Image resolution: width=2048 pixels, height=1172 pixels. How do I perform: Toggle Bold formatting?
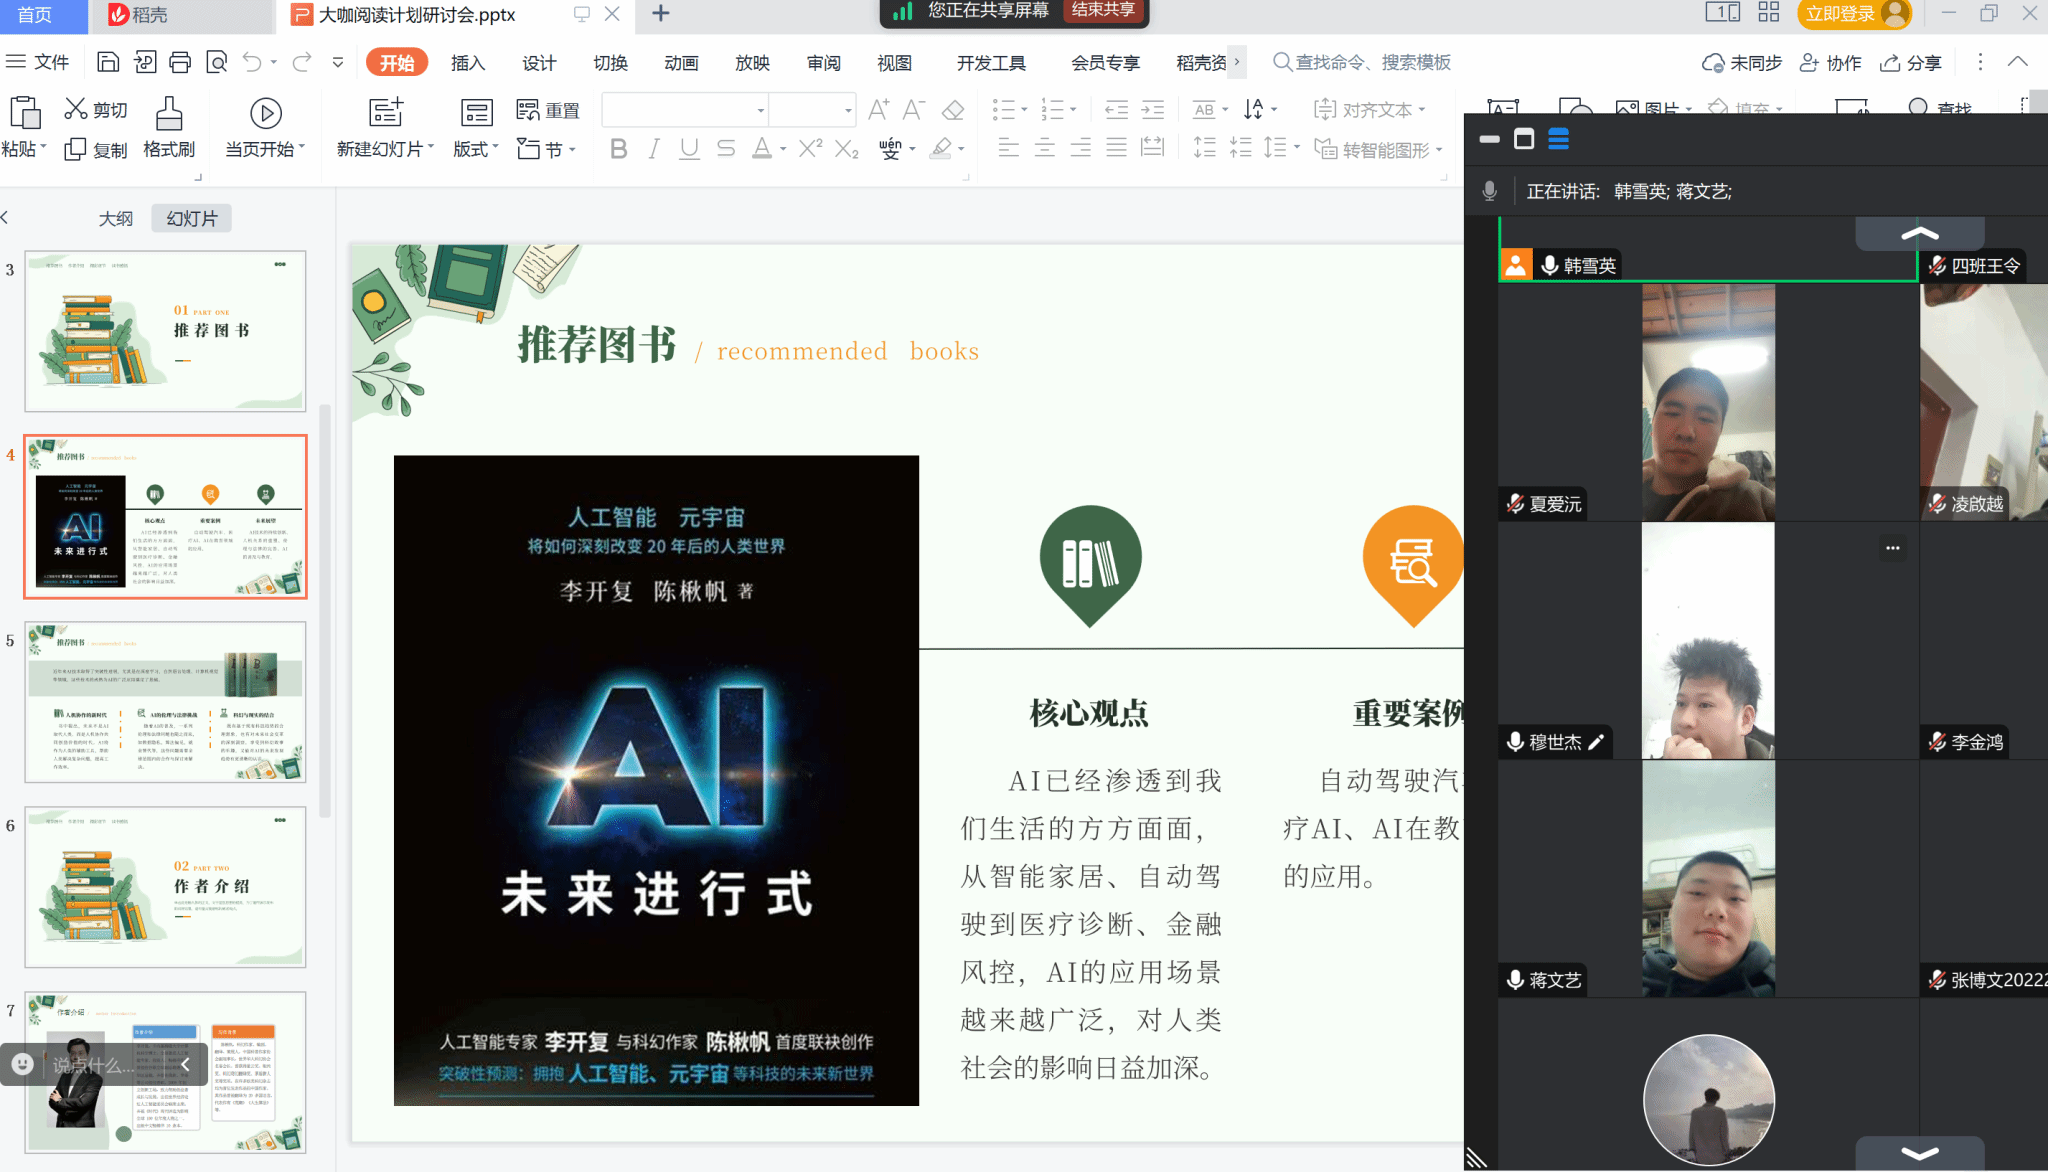pyautogui.click(x=619, y=149)
